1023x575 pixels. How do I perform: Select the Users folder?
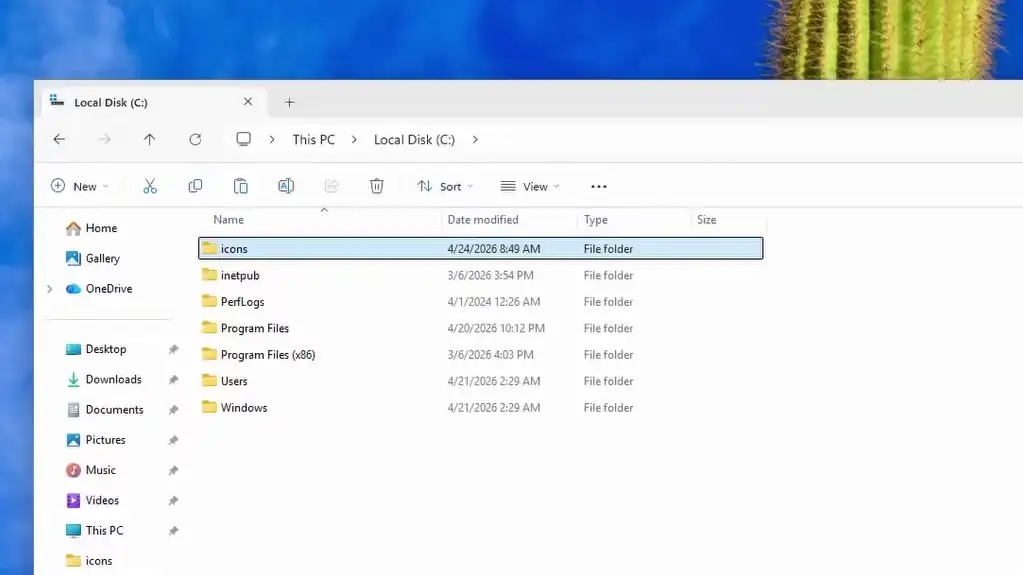tap(234, 381)
